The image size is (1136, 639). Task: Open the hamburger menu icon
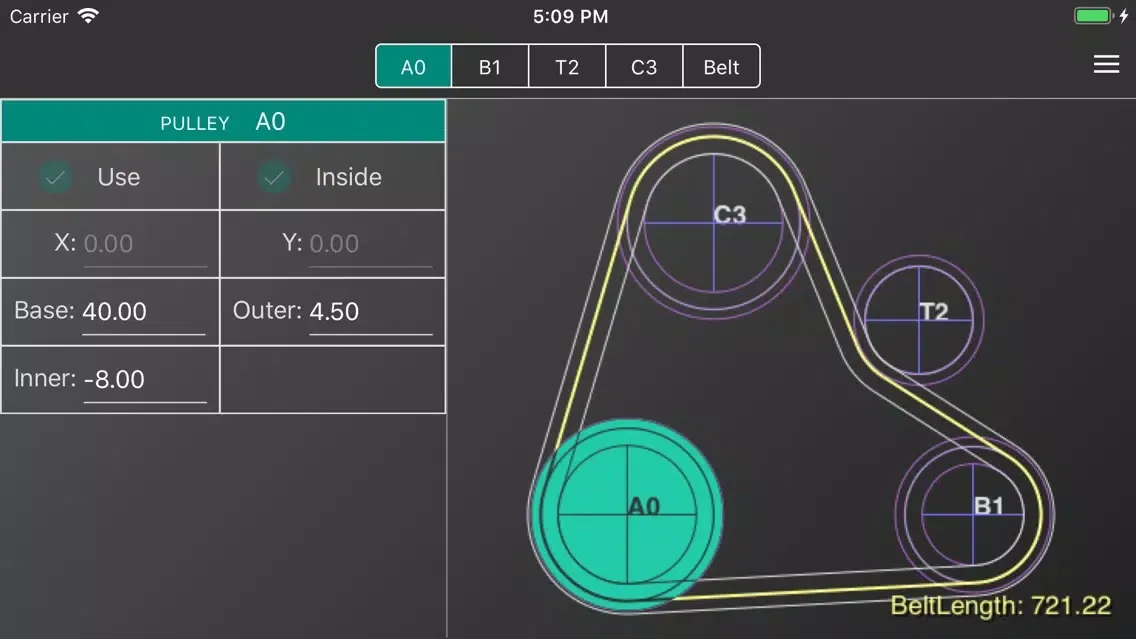pyautogui.click(x=1106, y=64)
